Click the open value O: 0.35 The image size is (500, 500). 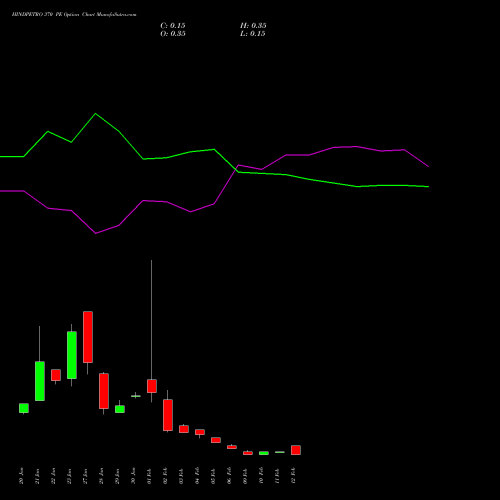[x=173, y=34]
